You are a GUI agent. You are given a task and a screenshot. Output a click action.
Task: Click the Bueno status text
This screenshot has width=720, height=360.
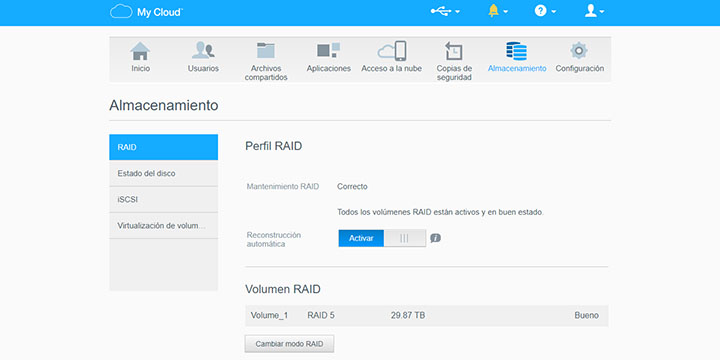(x=586, y=316)
